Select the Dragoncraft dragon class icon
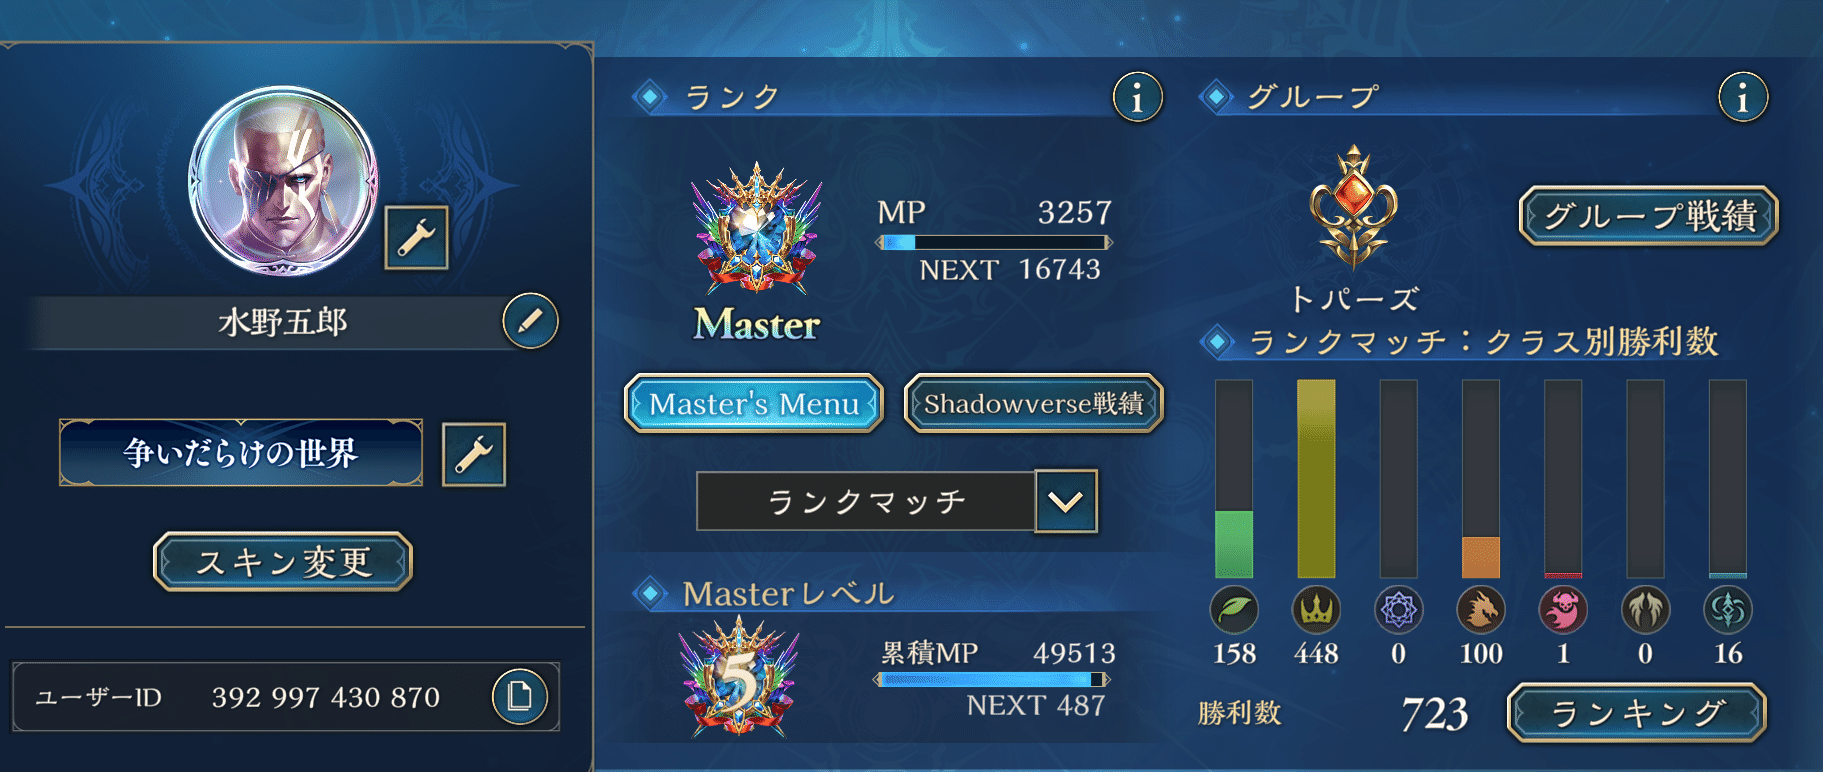This screenshot has height=772, width=1823. (1481, 609)
